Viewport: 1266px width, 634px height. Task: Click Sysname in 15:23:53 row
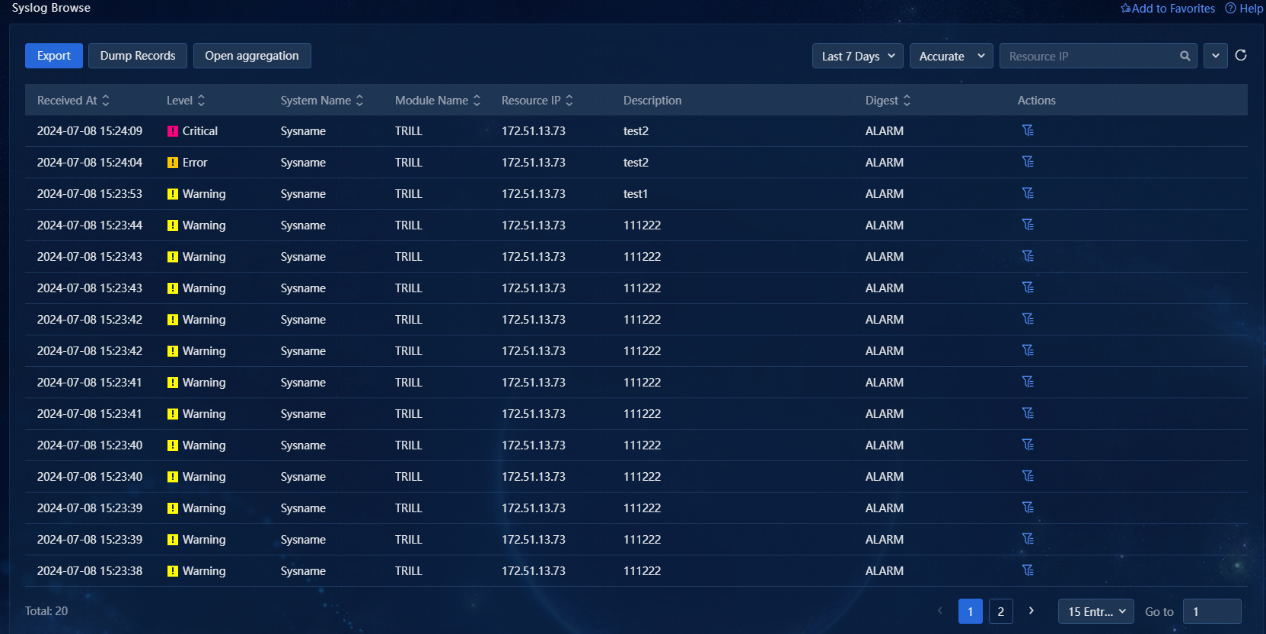pos(303,194)
